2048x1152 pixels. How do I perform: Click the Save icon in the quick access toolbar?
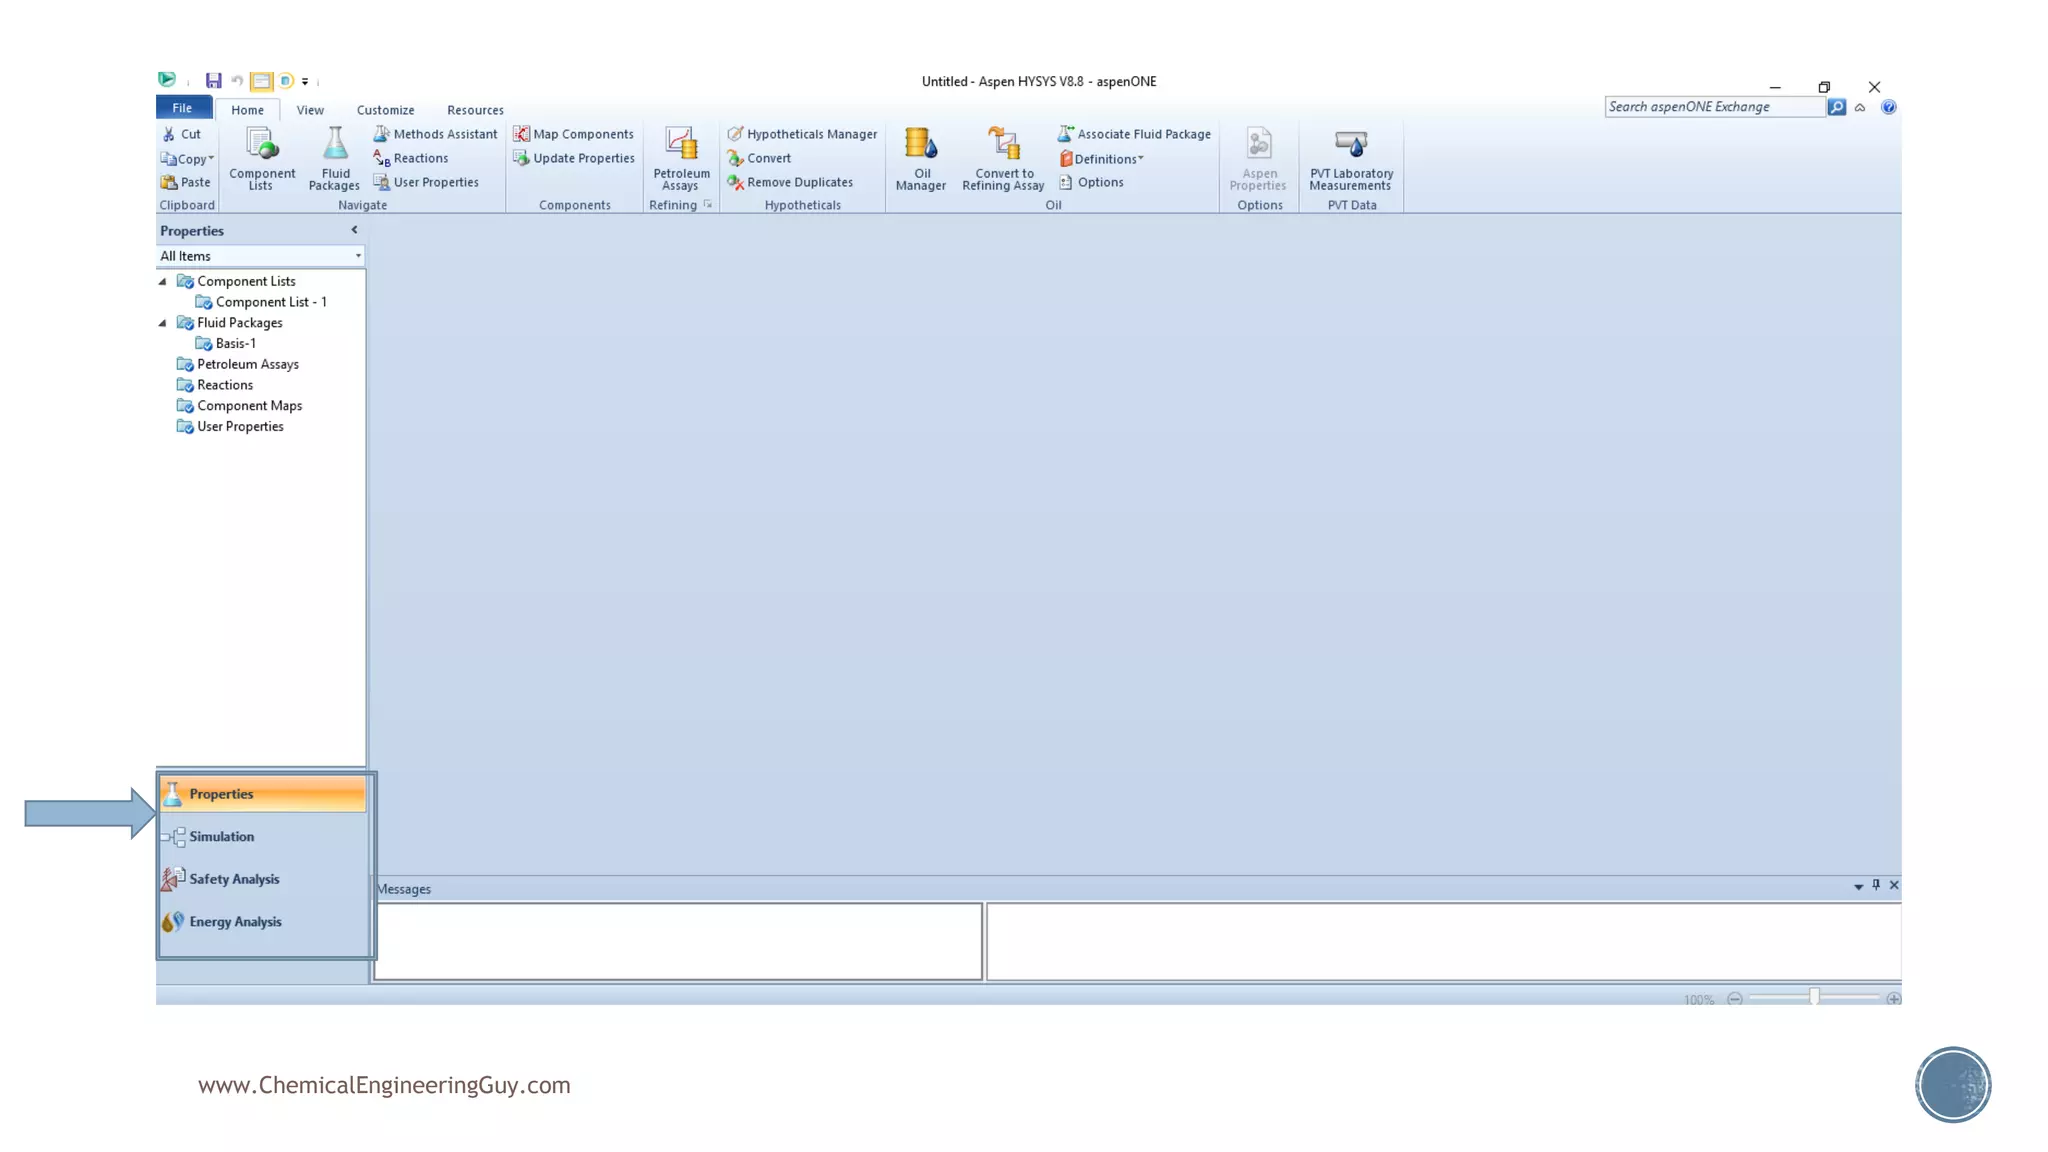click(x=213, y=81)
